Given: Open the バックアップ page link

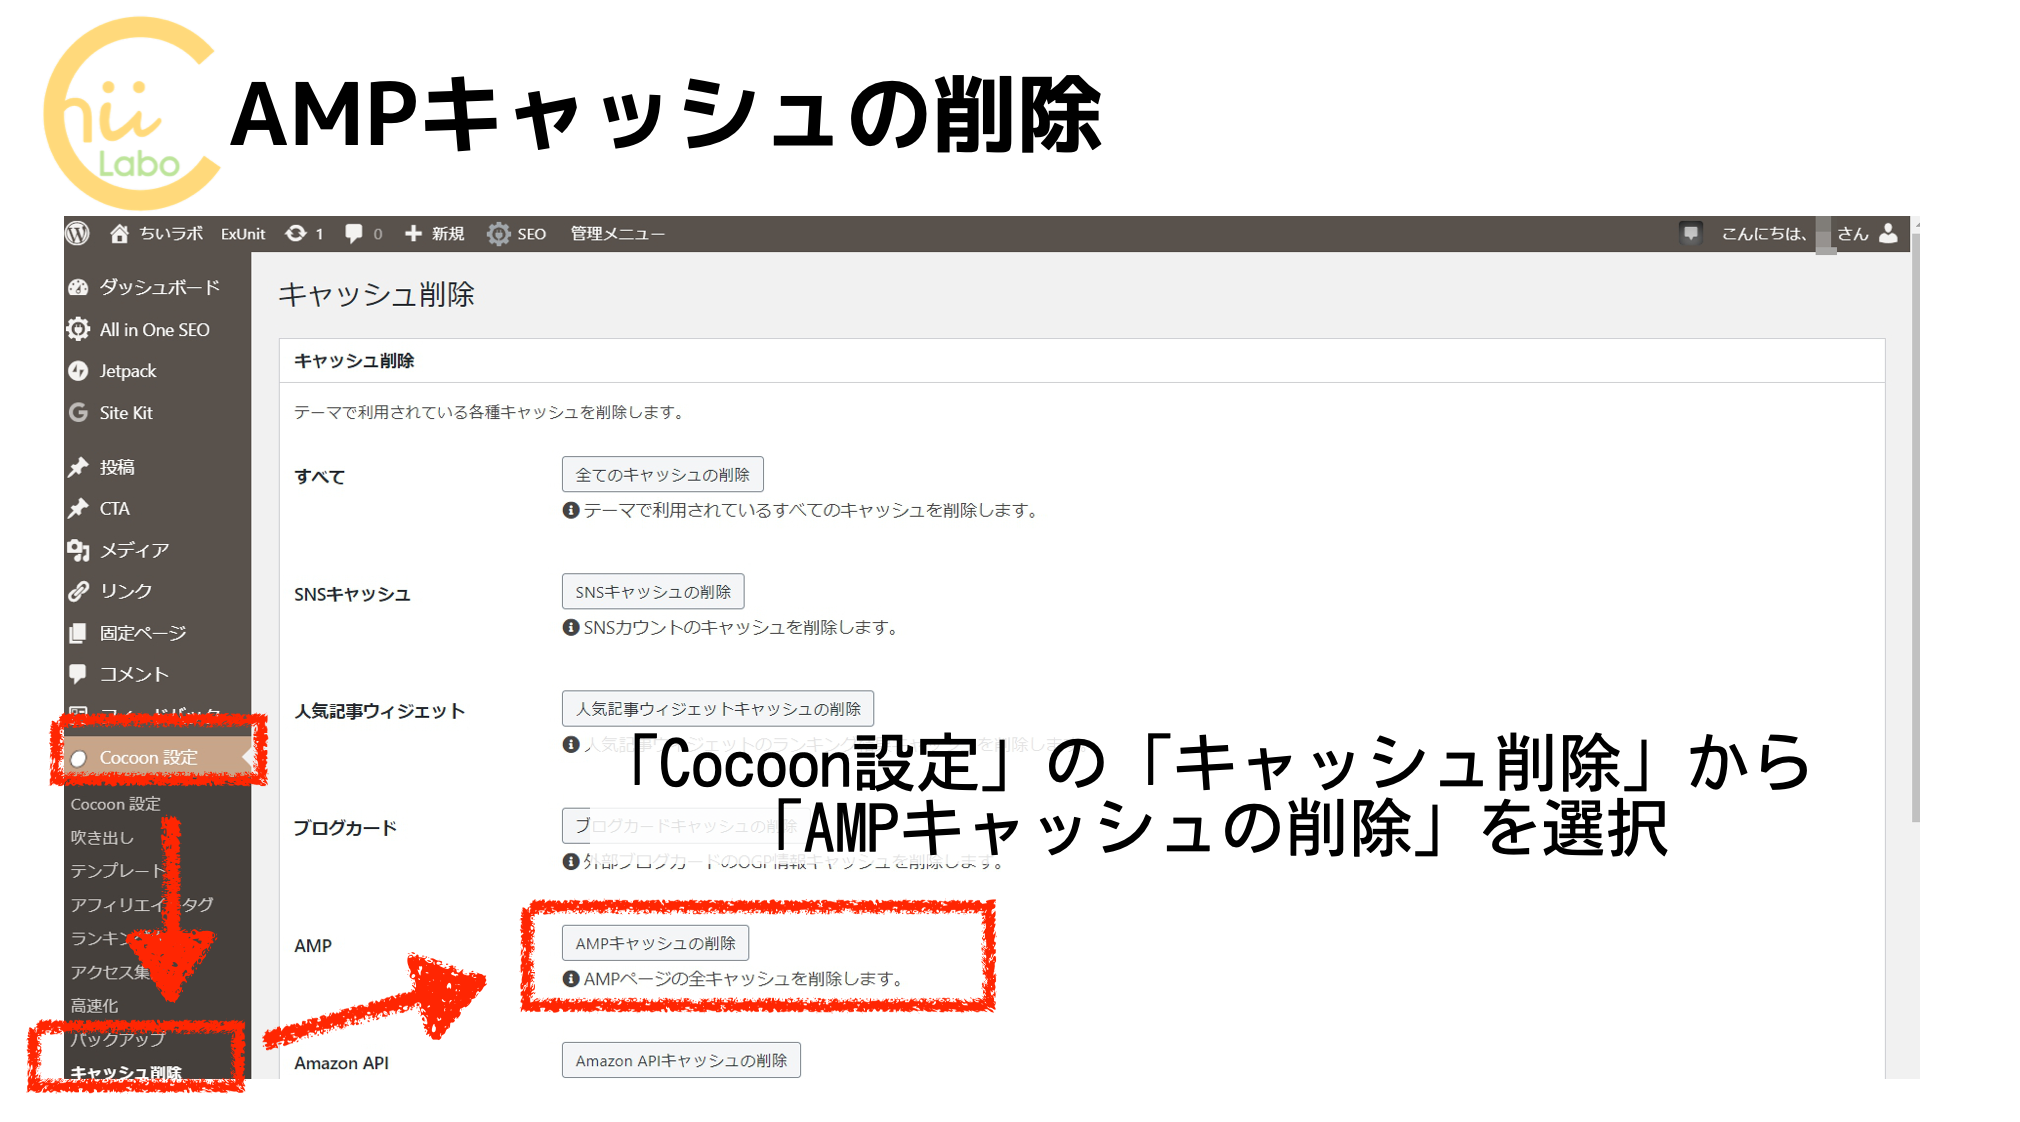Looking at the screenshot, I should pyautogui.click(x=117, y=1039).
